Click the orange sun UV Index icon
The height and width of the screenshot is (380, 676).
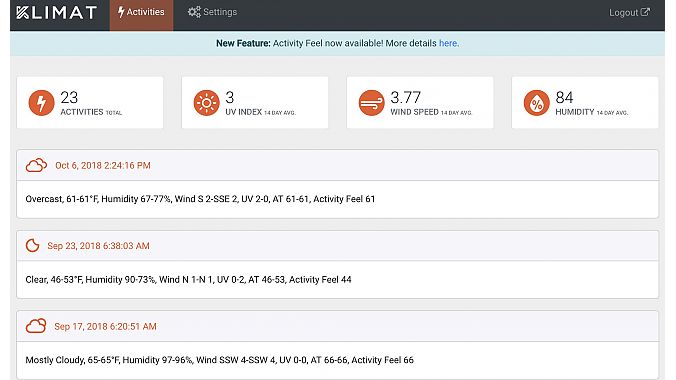[207, 103]
